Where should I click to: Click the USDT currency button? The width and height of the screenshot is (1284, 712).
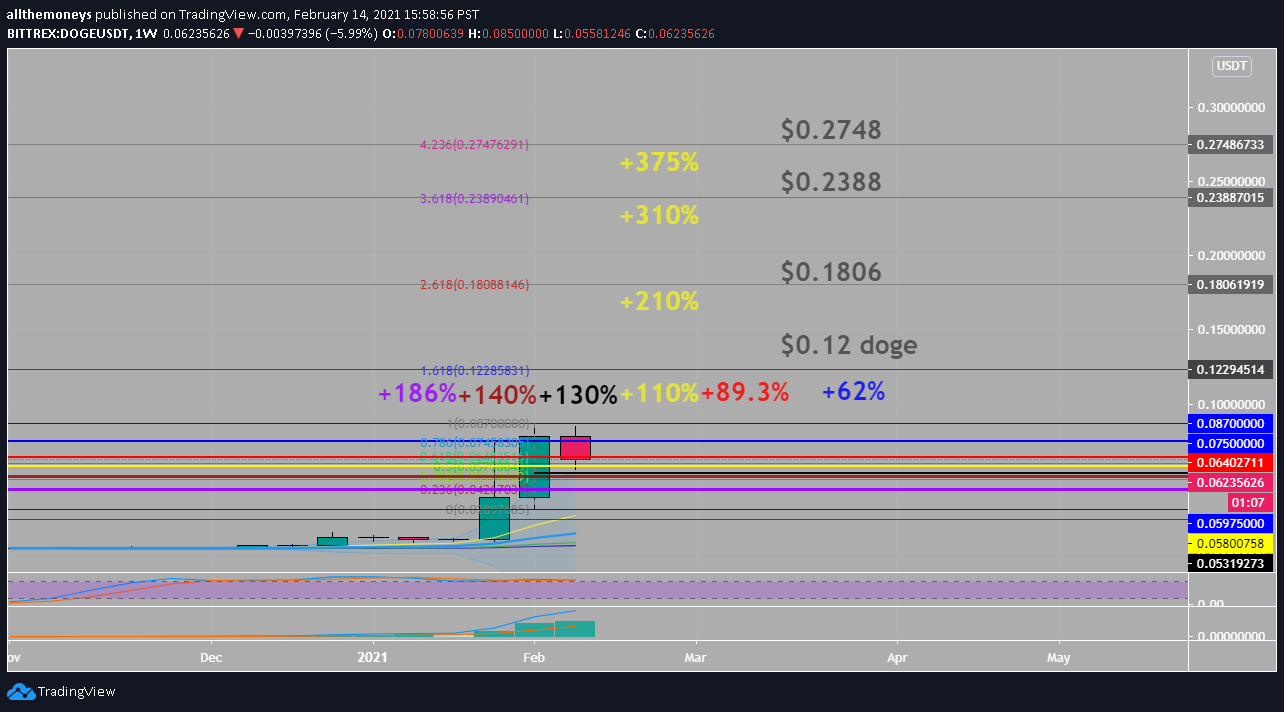pos(1231,66)
